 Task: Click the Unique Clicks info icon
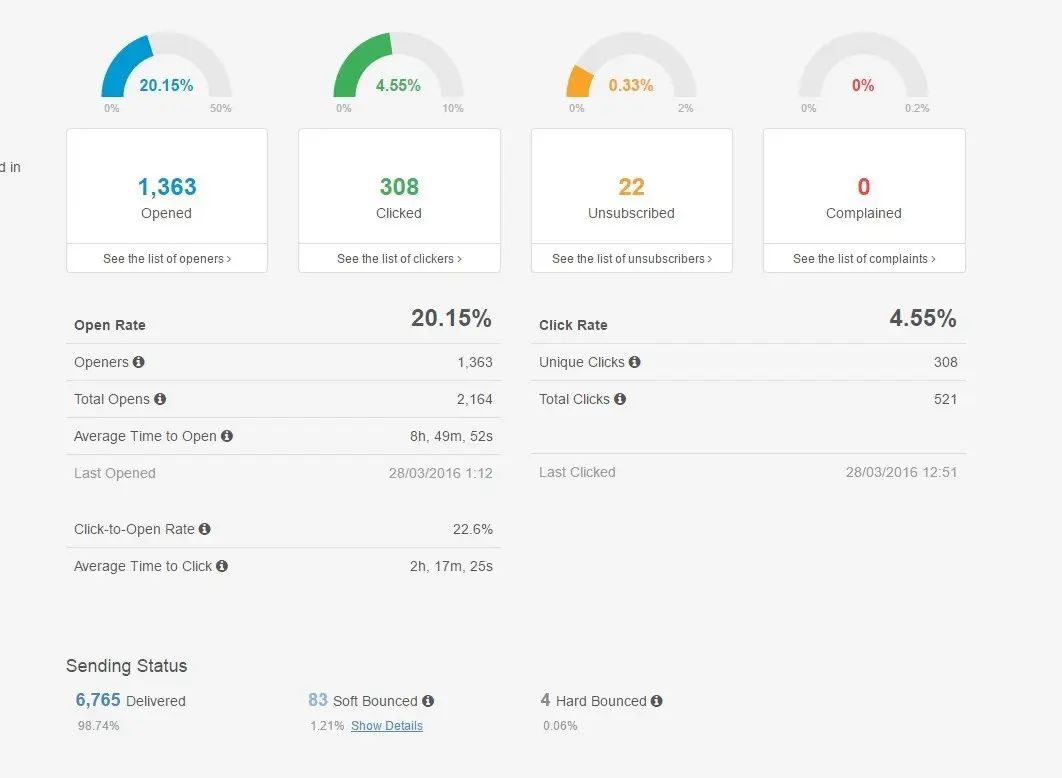[635, 362]
